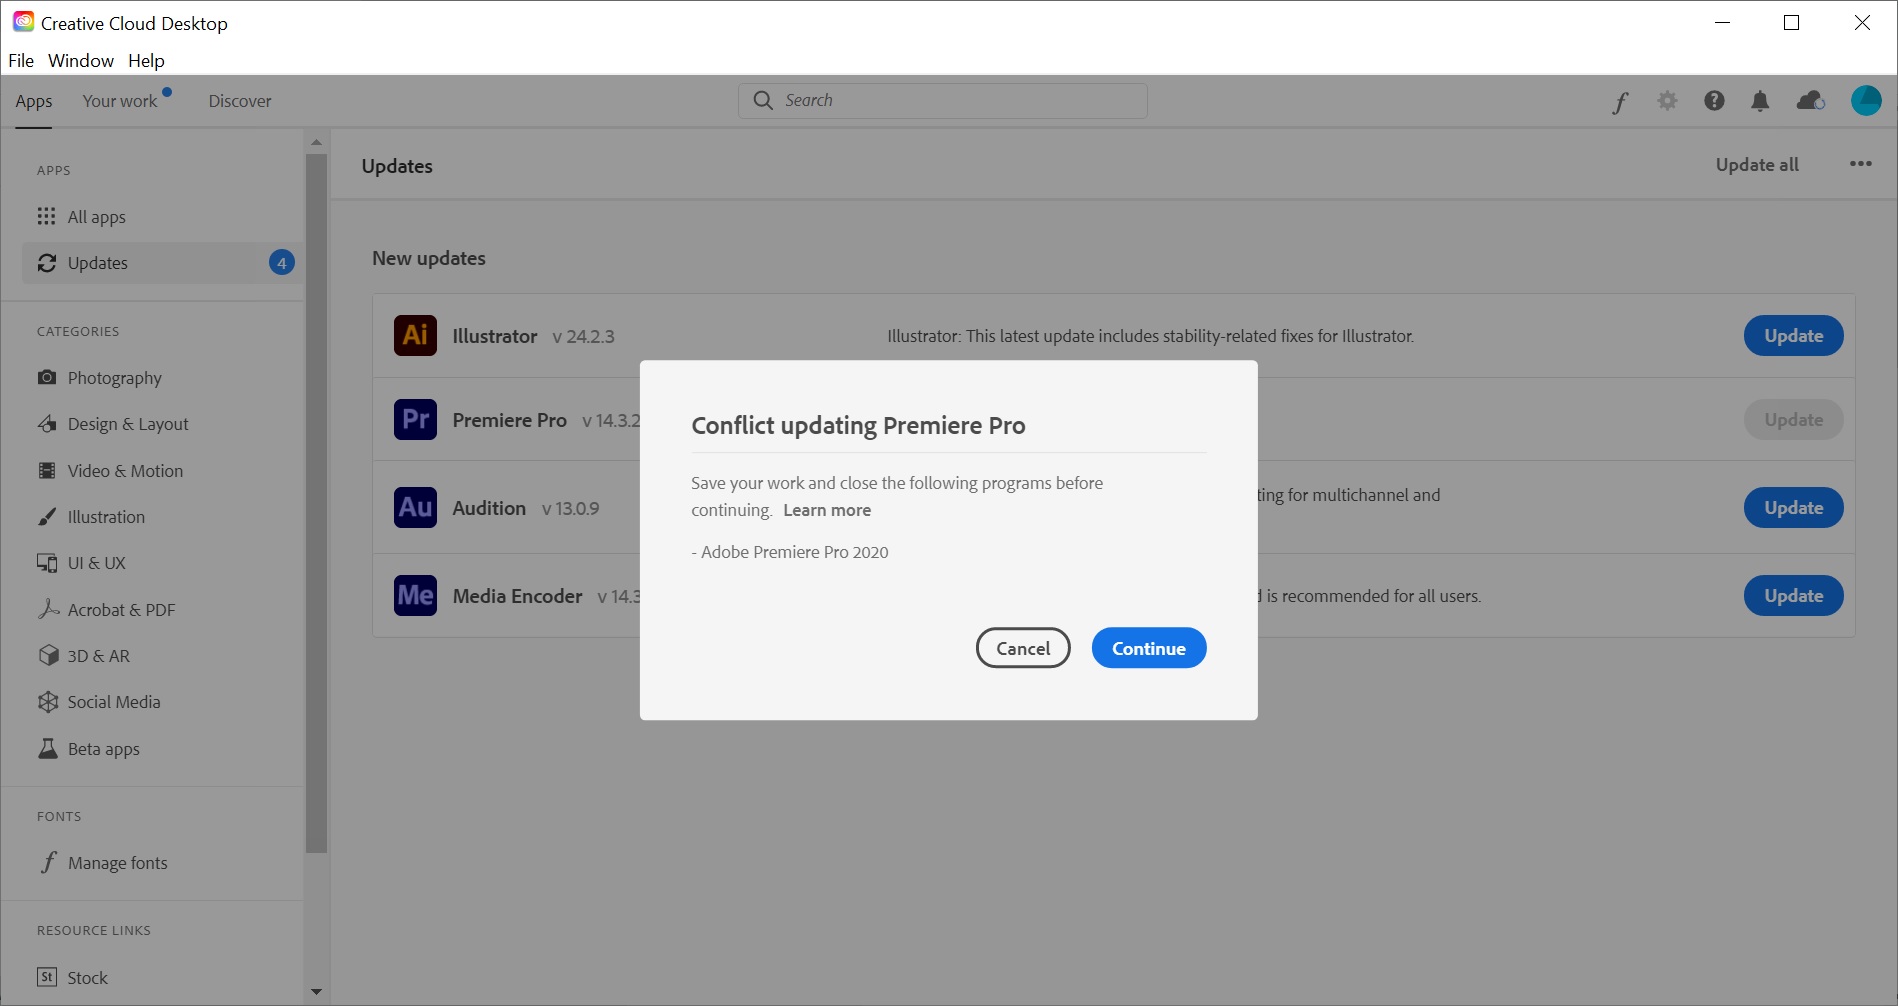Click the Media Encoder app icon

tap(415, 595)
